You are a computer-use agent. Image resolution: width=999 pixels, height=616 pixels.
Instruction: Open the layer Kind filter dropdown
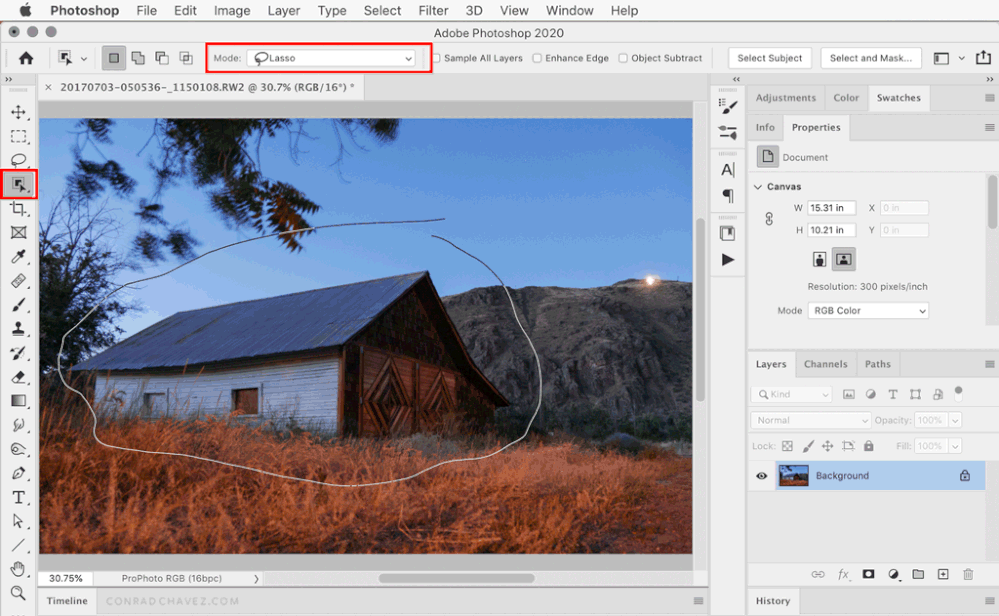point(792,394)
